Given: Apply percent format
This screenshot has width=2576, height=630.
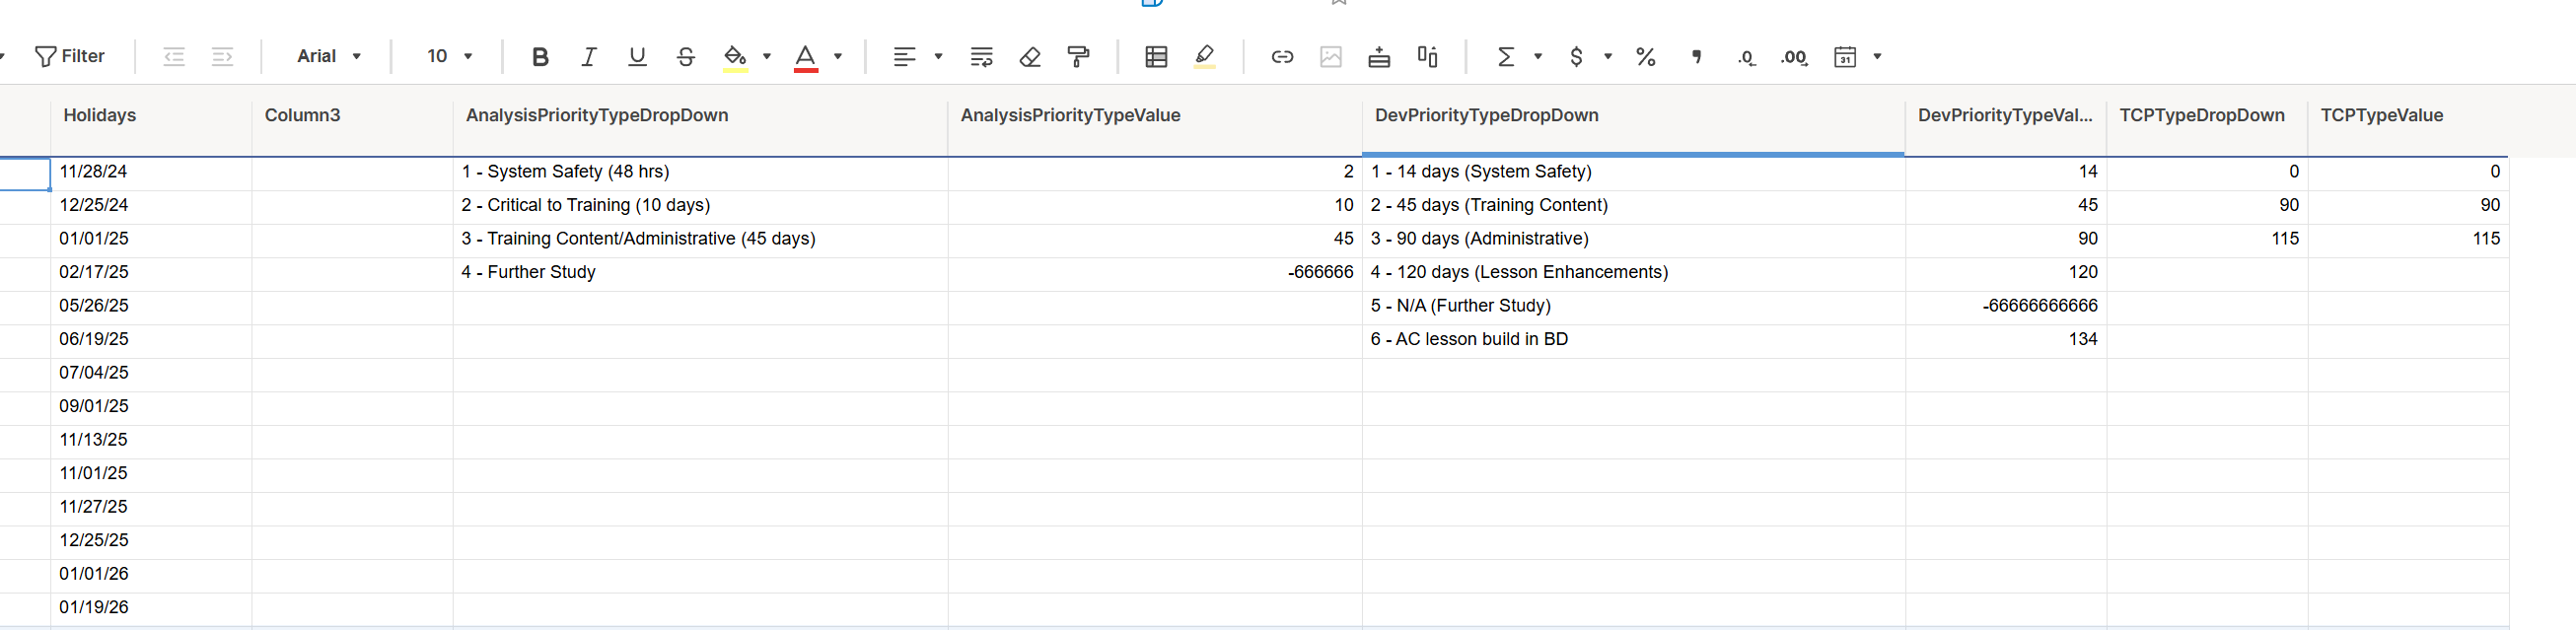Looking at the screenshot, I should (x=1645, y=57).
